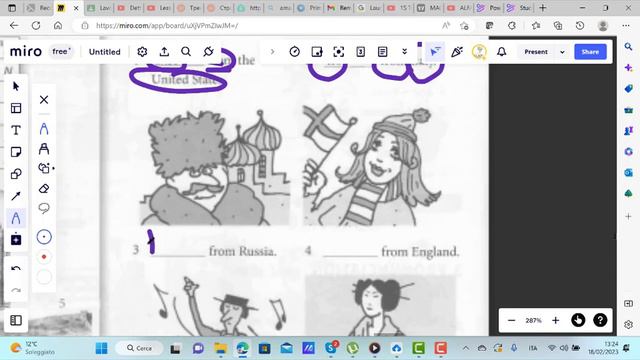The image size is (640, 360).
Task: Close the pen tool submenu
Action: pyautogui.click(x=44, y=100)
